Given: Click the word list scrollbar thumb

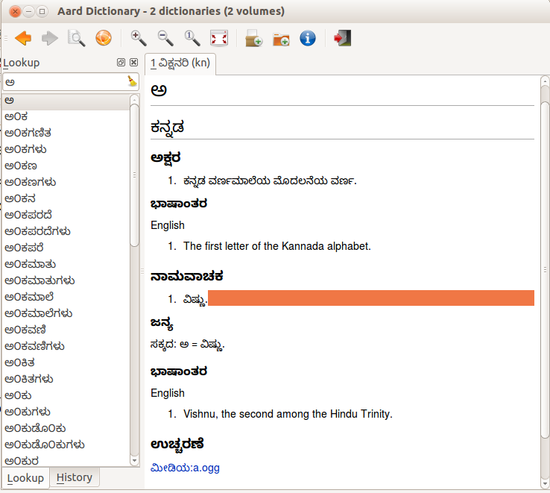Looking at the screenshot, I should 134,175.
